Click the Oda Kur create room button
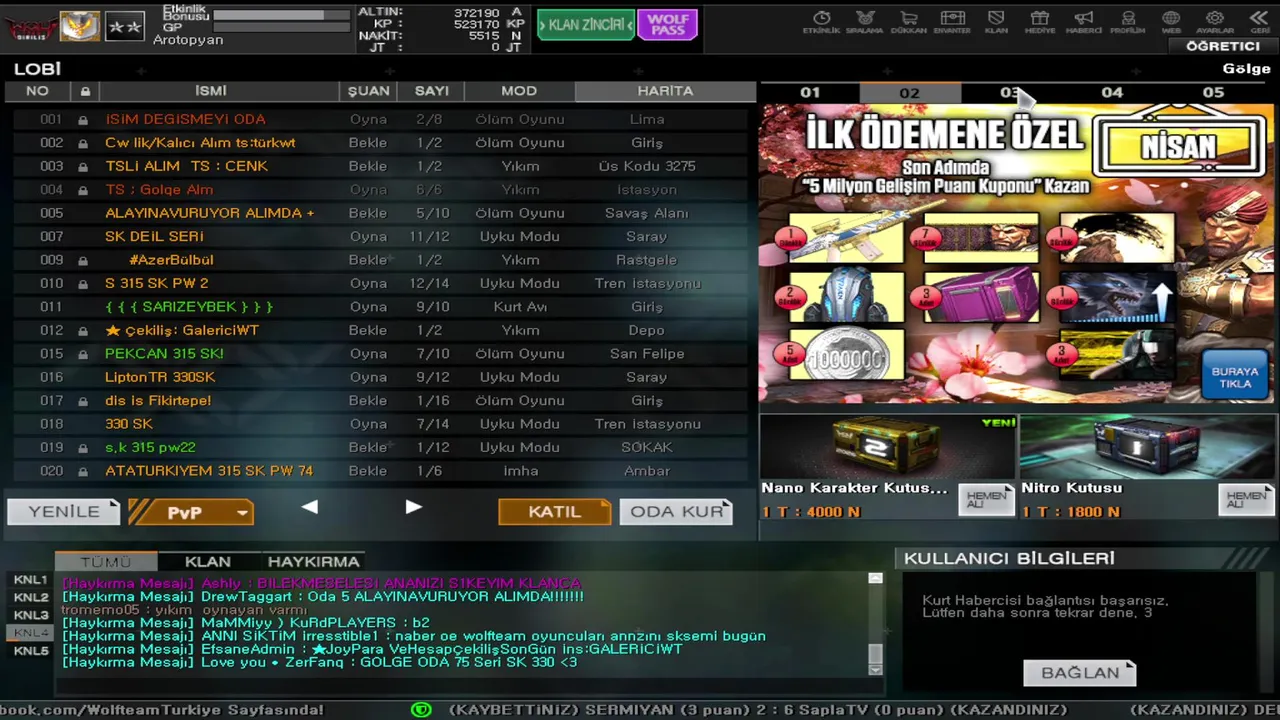Image resolution: width=1280 pixels, height=720 pixels. pos(676,511)
